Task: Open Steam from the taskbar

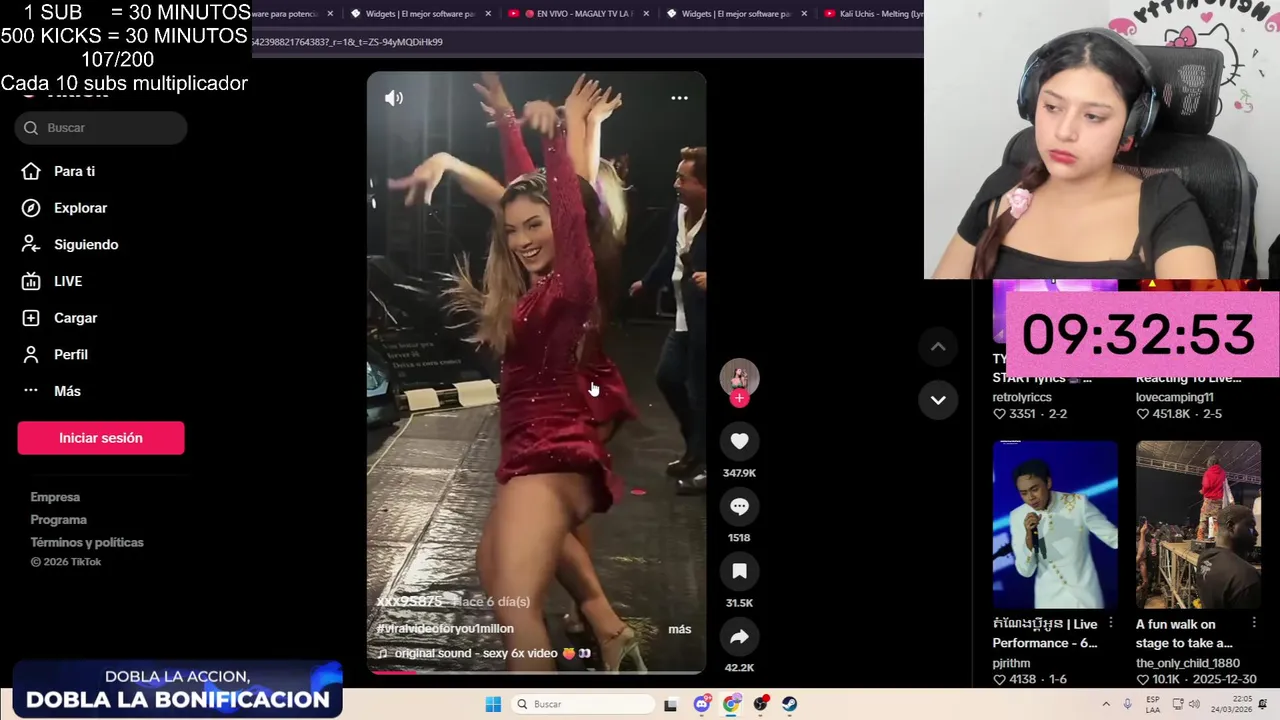Action: pos(790,704)
